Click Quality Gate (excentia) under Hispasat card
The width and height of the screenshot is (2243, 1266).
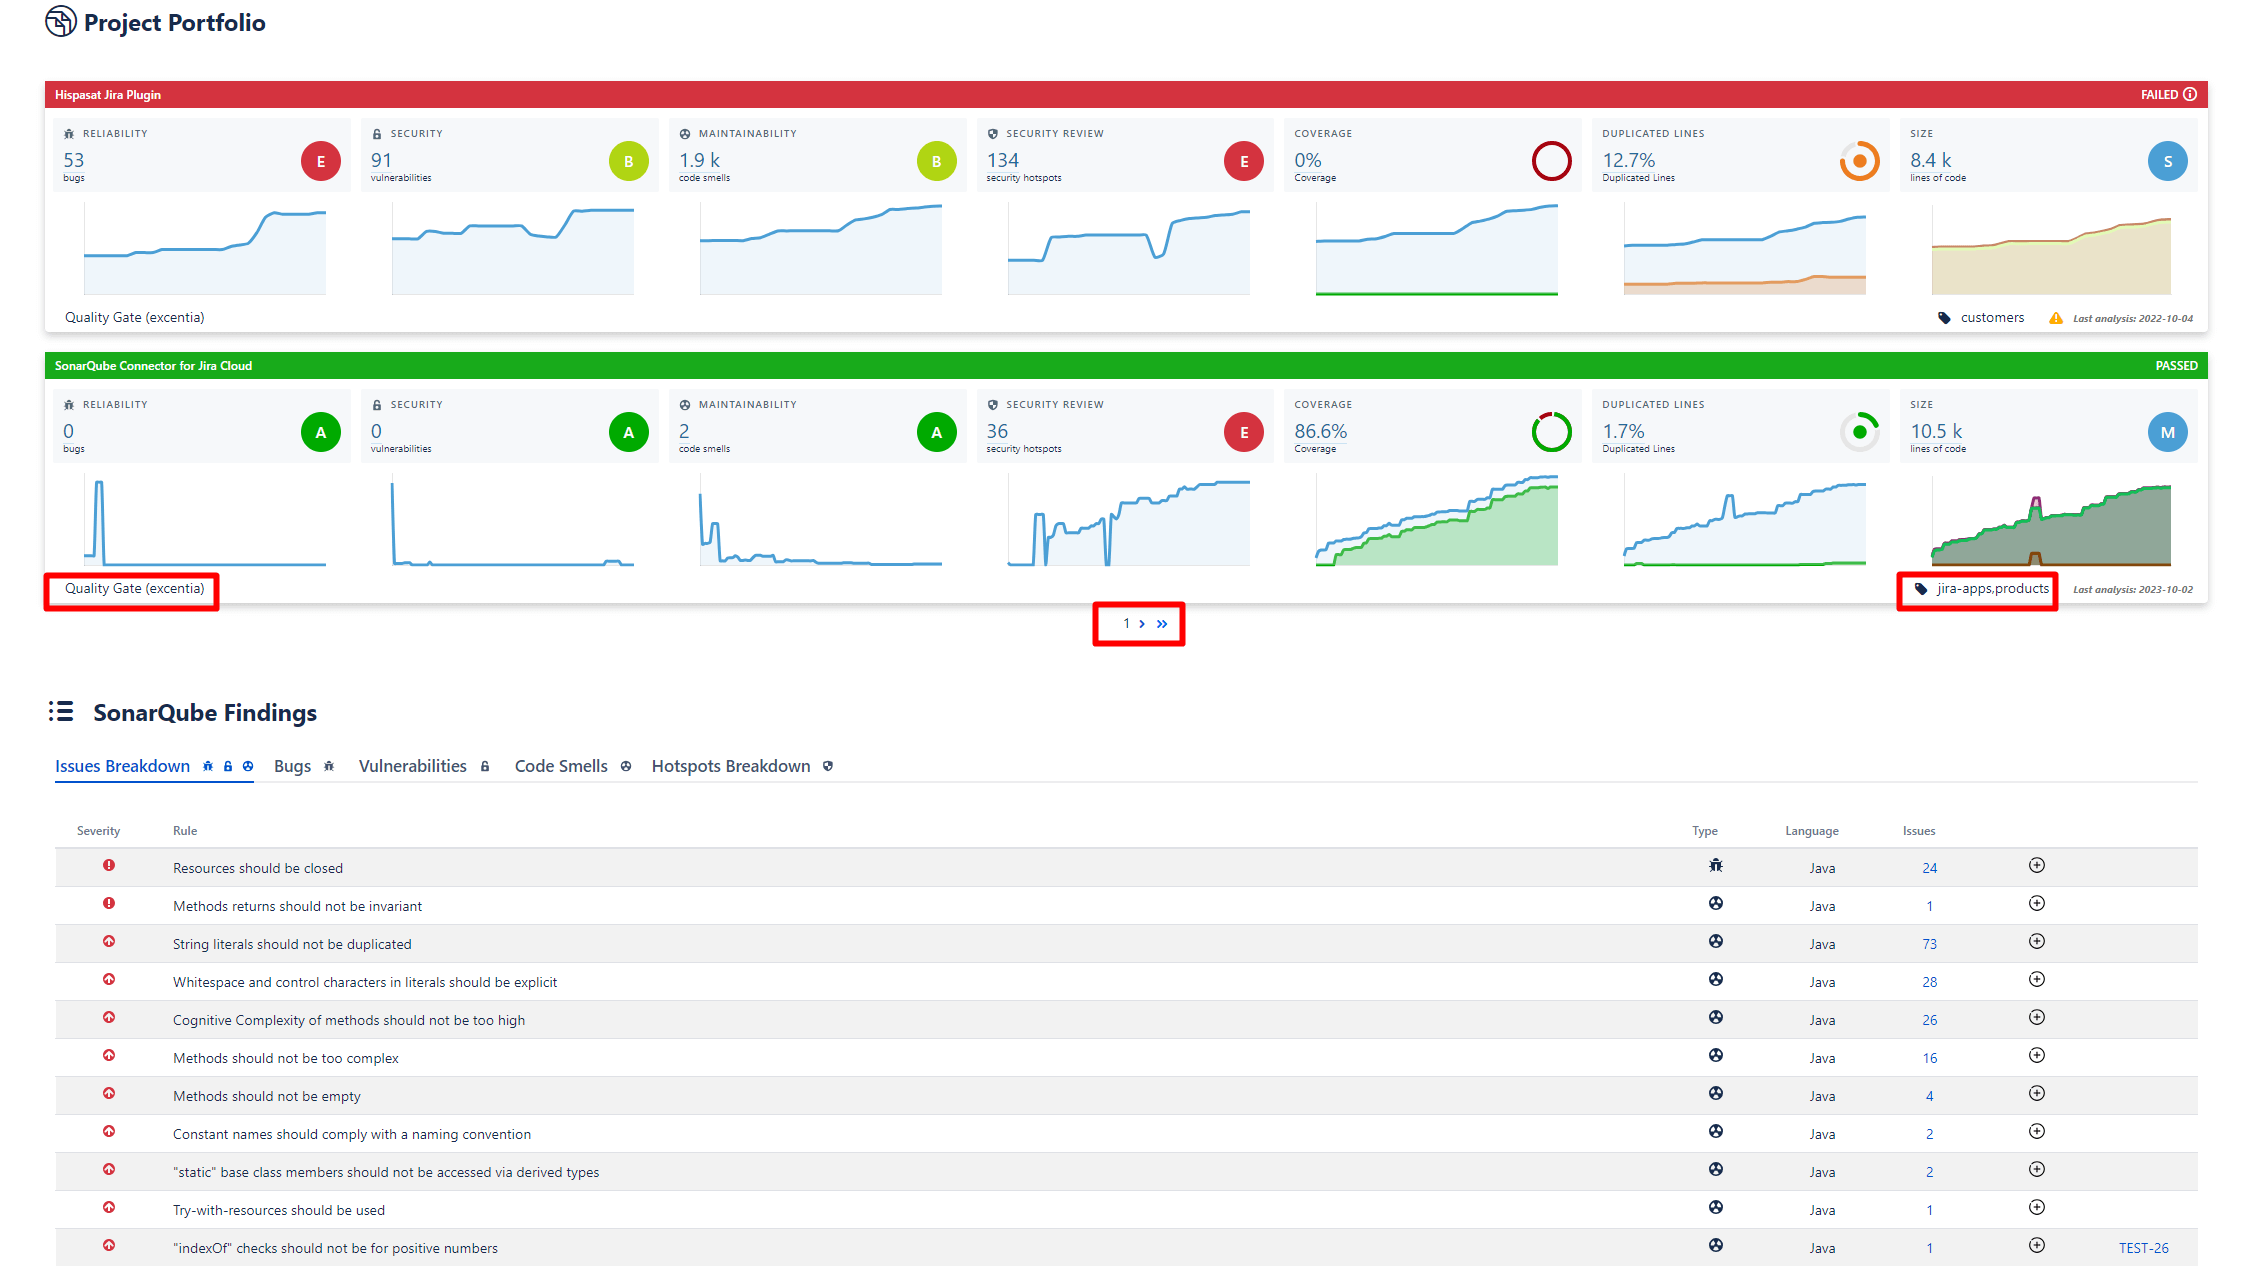(135, 318)
